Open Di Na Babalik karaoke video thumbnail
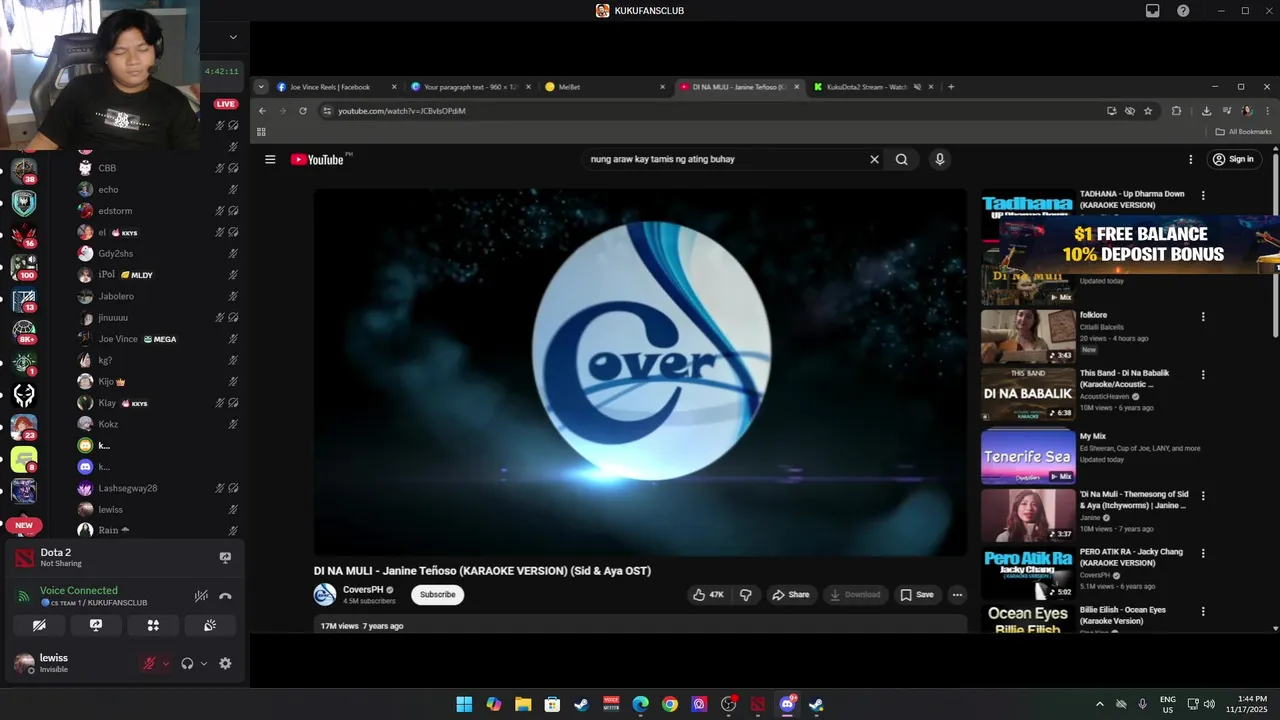 tap(1028, 394)
